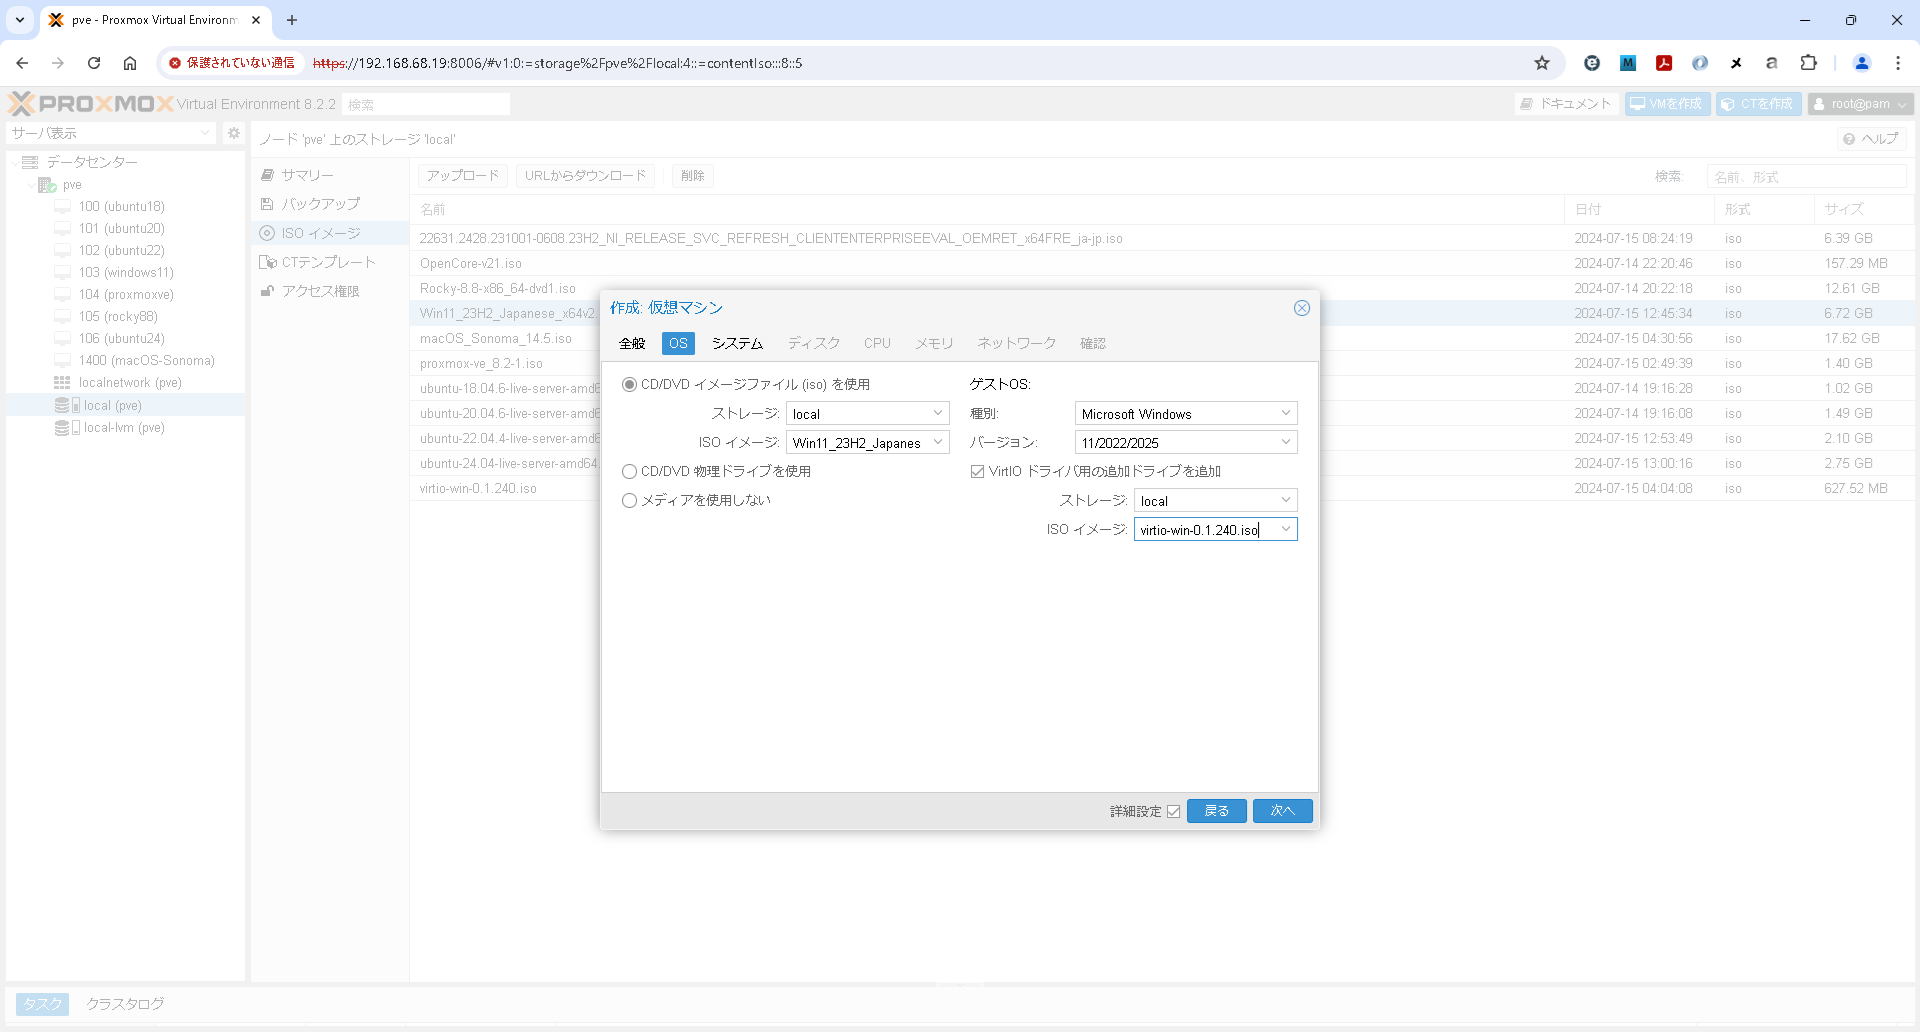1920x1032 pixels.
Task: Focus the ISO name filter field
Action: tap(1806, 177)
